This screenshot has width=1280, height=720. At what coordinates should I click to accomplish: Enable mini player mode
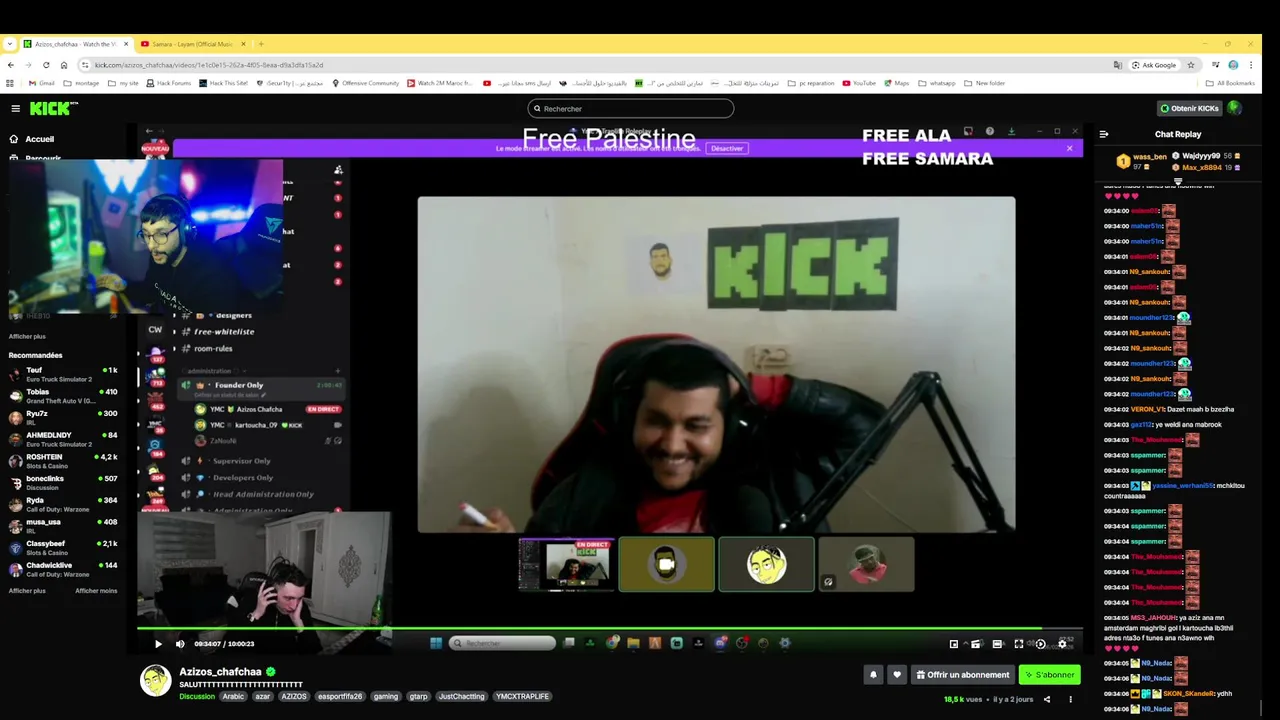954,644
